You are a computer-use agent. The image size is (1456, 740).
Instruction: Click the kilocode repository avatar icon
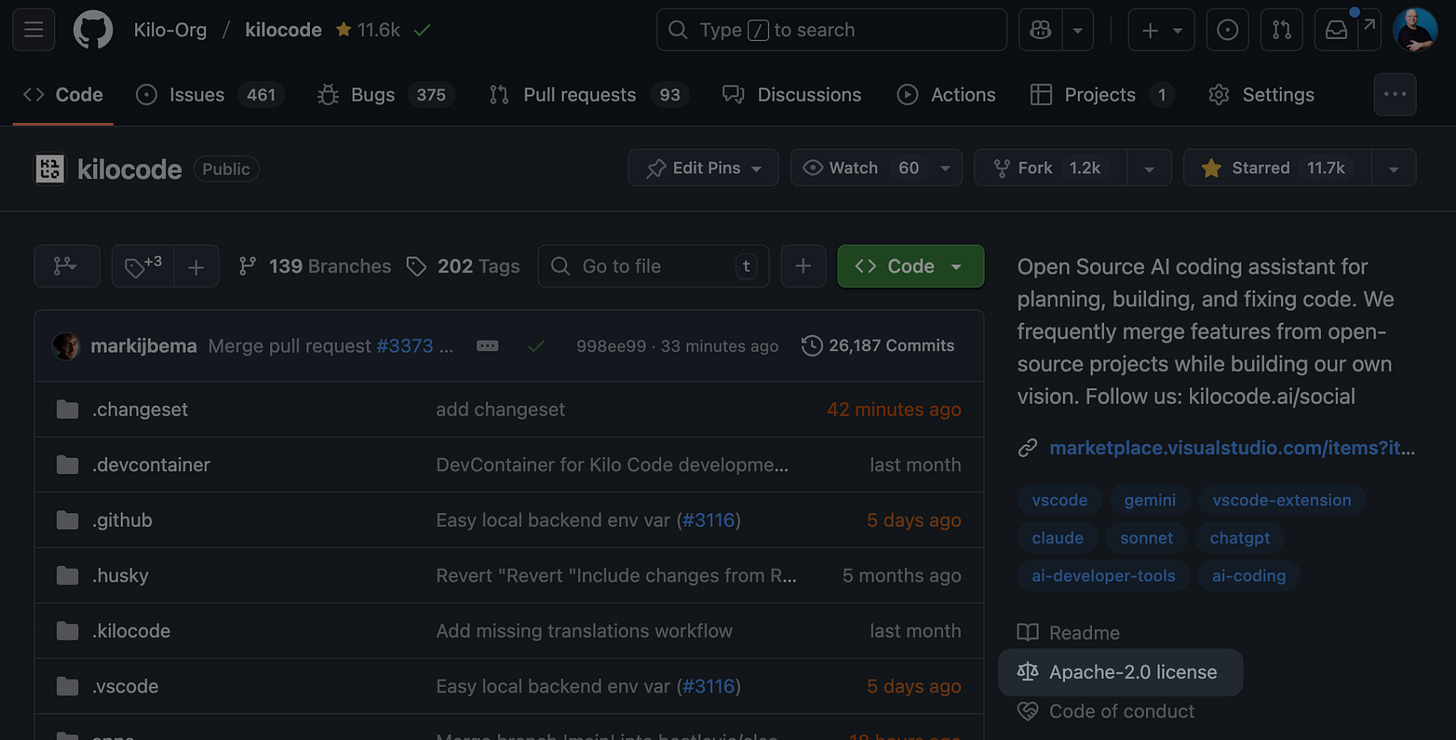(50, 168)
